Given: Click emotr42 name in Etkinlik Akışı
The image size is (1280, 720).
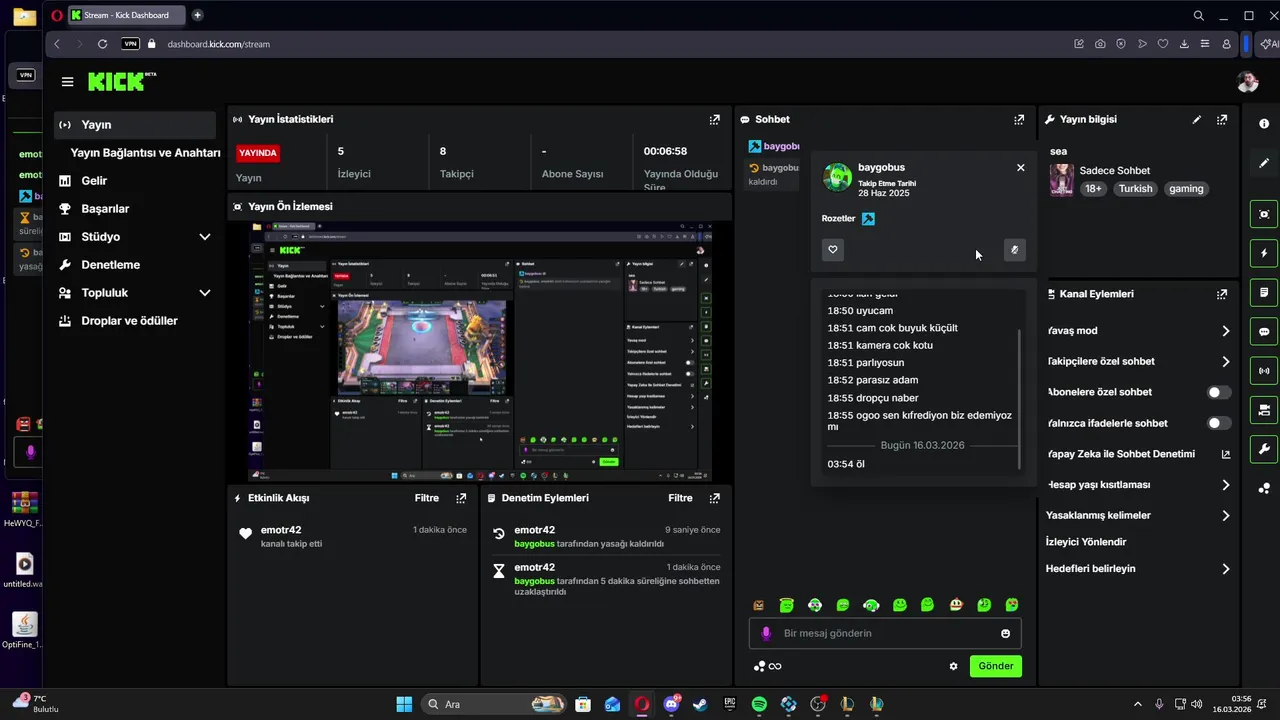Looking at the screenshot, I should 281,530.
